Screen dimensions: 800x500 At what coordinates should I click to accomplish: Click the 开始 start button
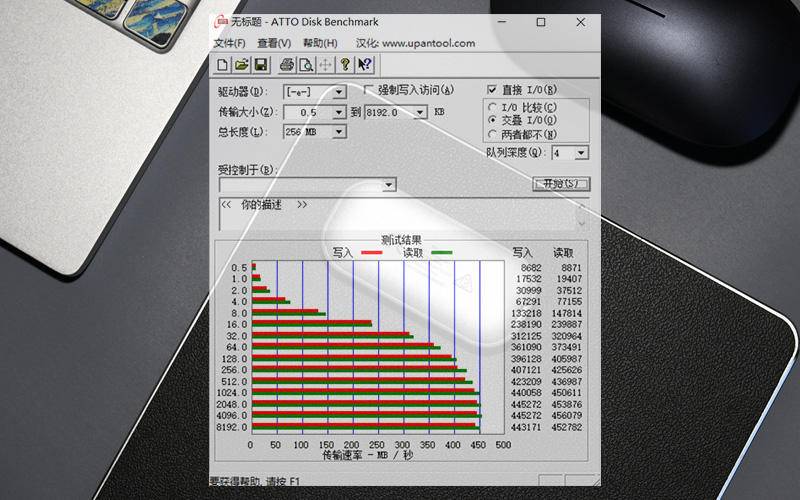tap(561, 184)
